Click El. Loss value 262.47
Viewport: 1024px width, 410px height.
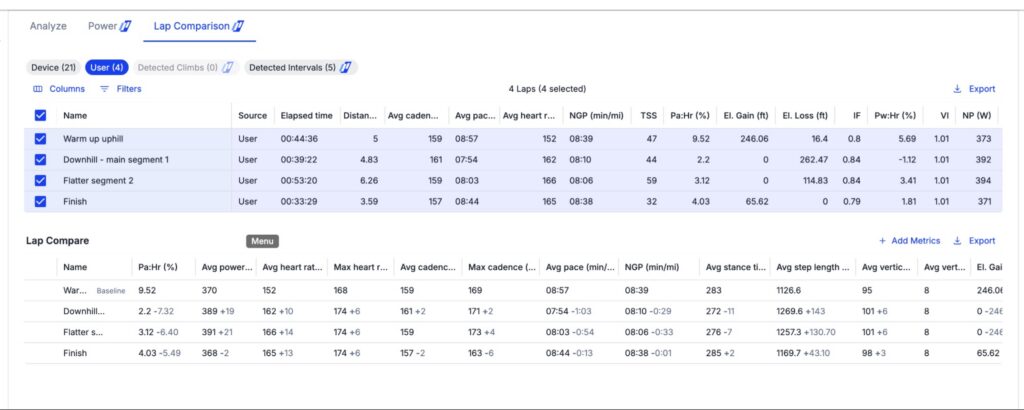pyautogui.click(x=814, y=159)
